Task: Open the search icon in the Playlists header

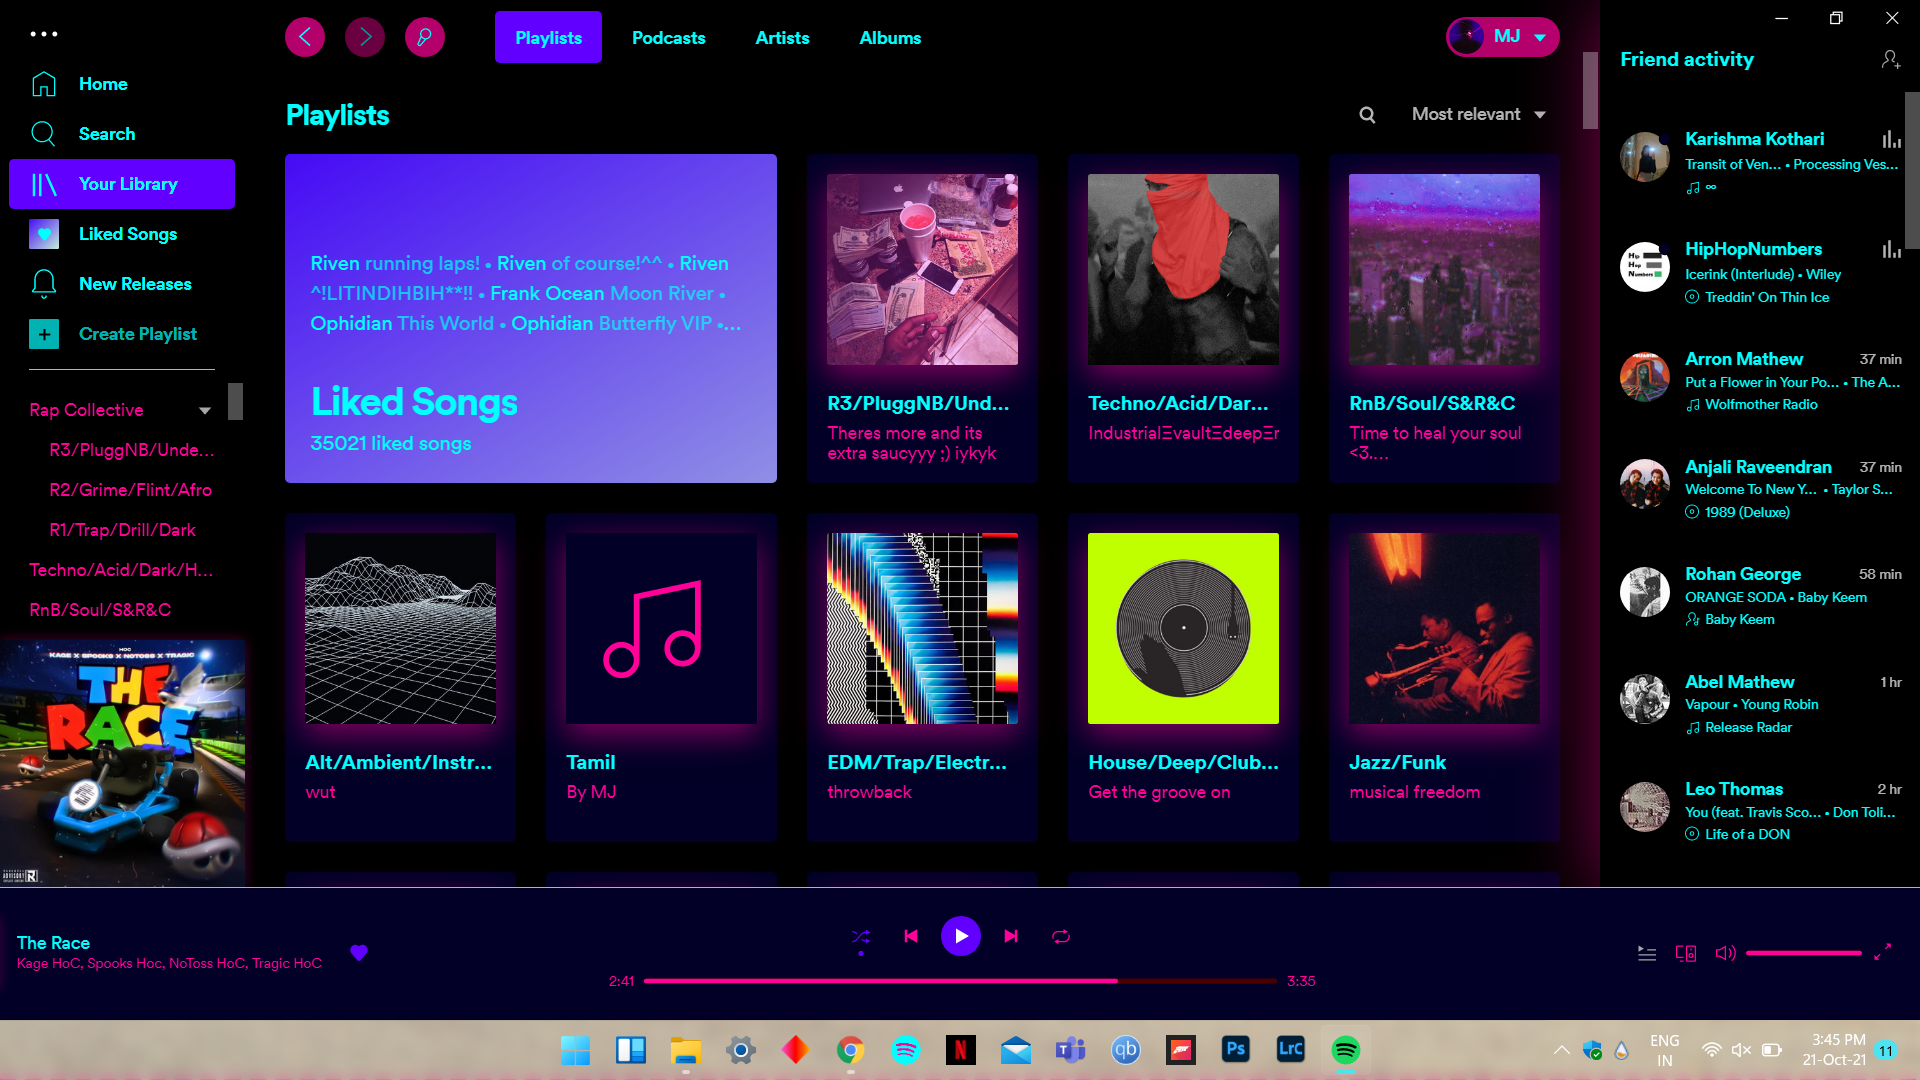Action: (1366, 114)
